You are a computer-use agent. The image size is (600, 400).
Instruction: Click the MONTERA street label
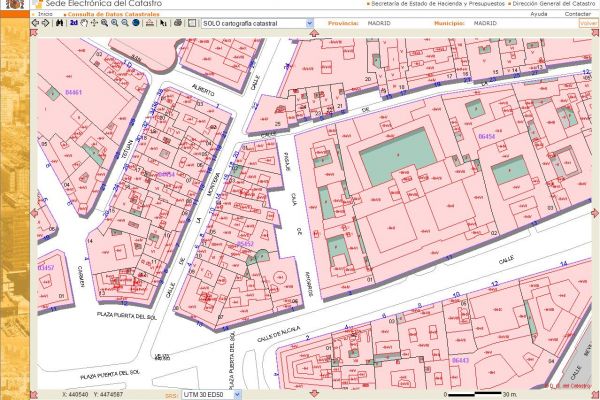coord(212,184)
